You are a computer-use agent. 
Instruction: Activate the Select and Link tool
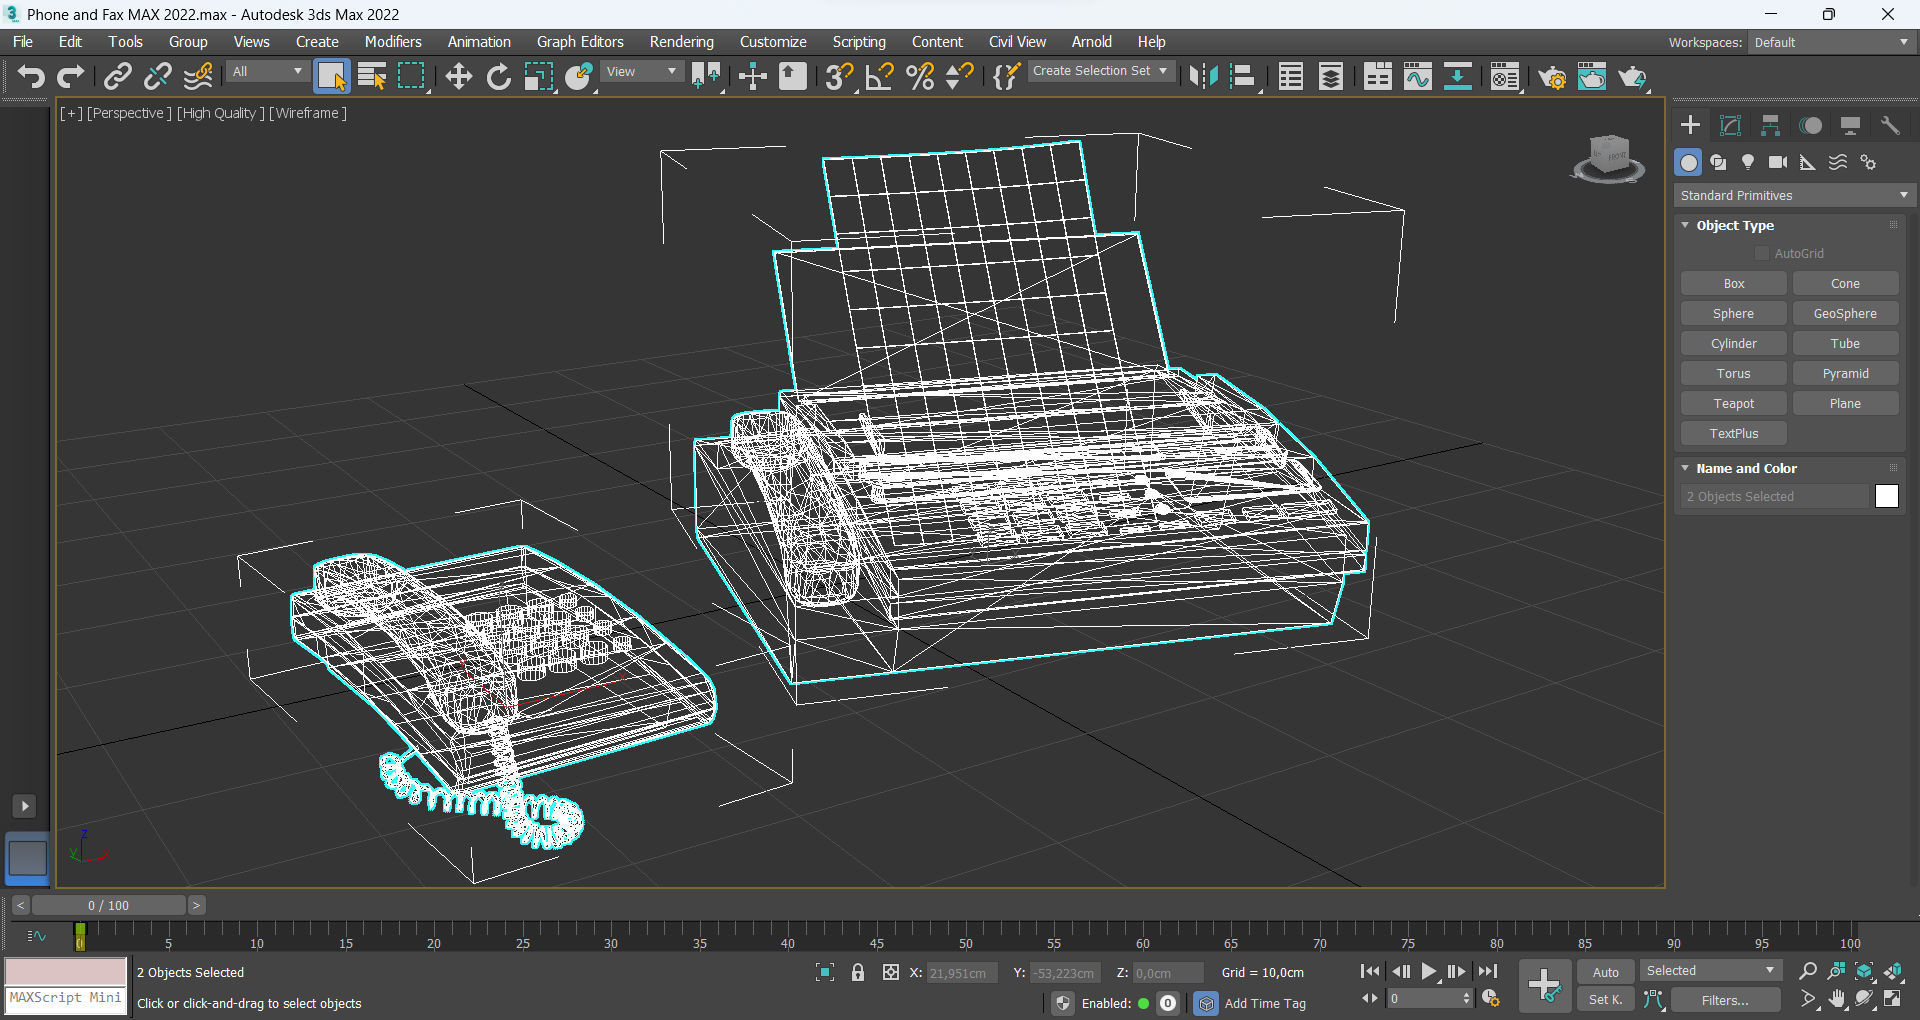(x=118, y=77)
